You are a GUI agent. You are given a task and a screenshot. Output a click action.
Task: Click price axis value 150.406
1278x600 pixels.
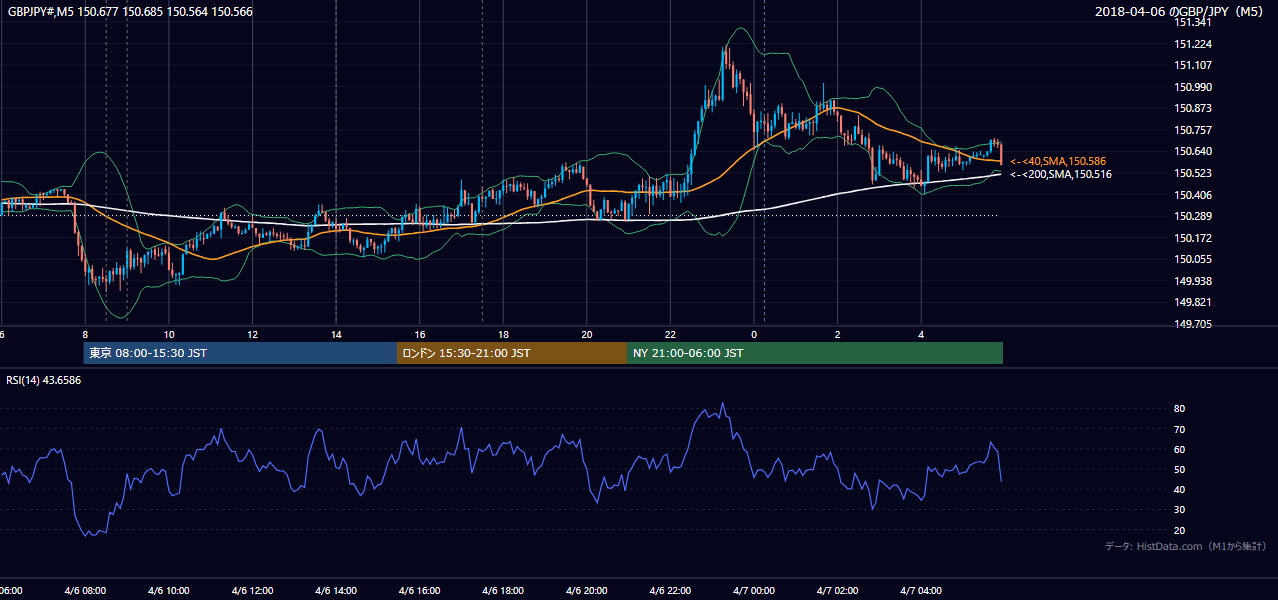[x=1193, y=195]
